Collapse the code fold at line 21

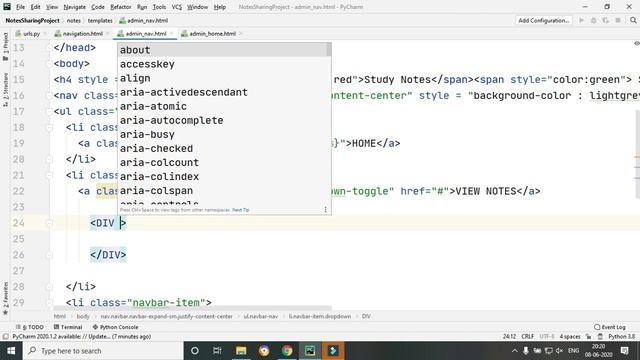pos(49,176)
